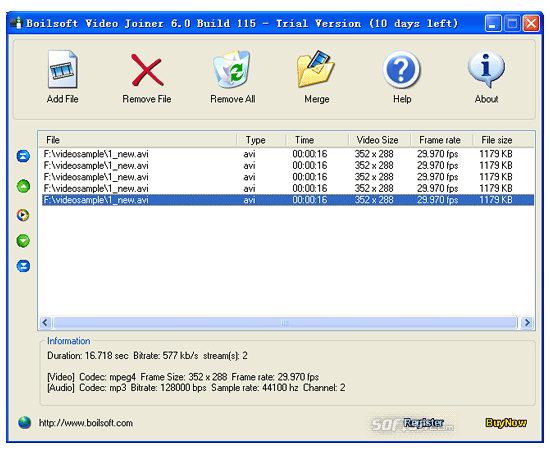Click the app icon in title bar

[x=16, y=23]
